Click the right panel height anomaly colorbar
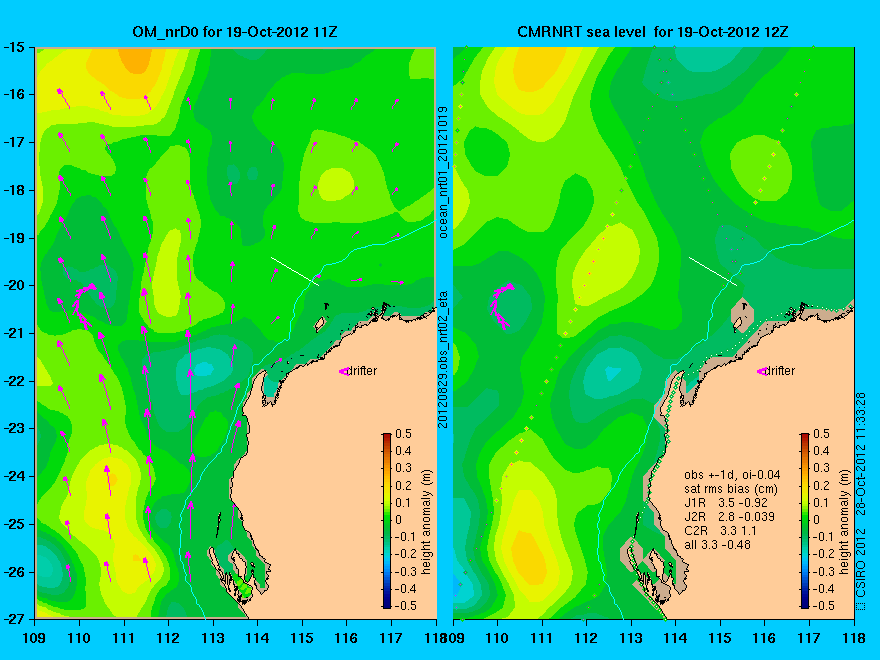The width and height of the screenshot is (880, 660). [805, 520]
